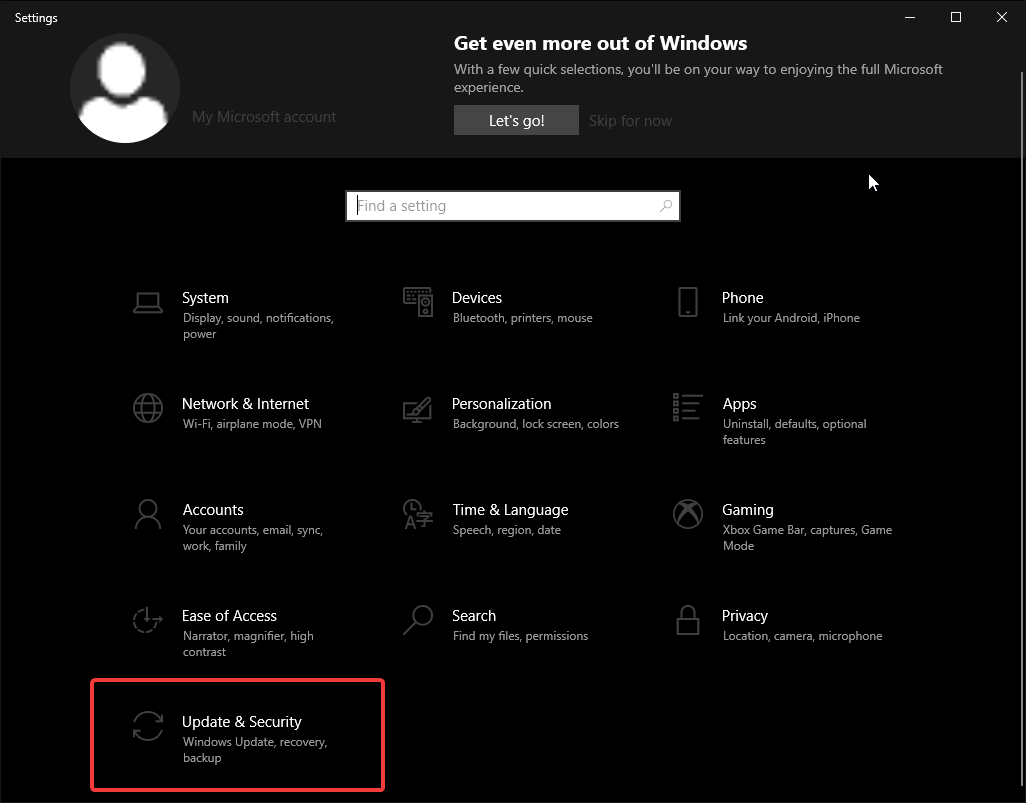Screen dimensions: 1026x803
Task: Click the search magnifier in the settings search box
Action: (x=666, y=205)
